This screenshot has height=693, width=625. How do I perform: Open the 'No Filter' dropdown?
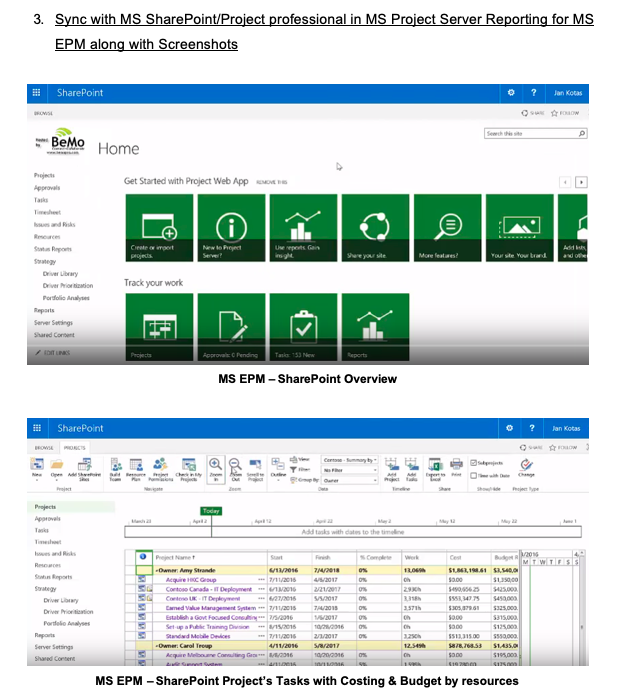350,470
